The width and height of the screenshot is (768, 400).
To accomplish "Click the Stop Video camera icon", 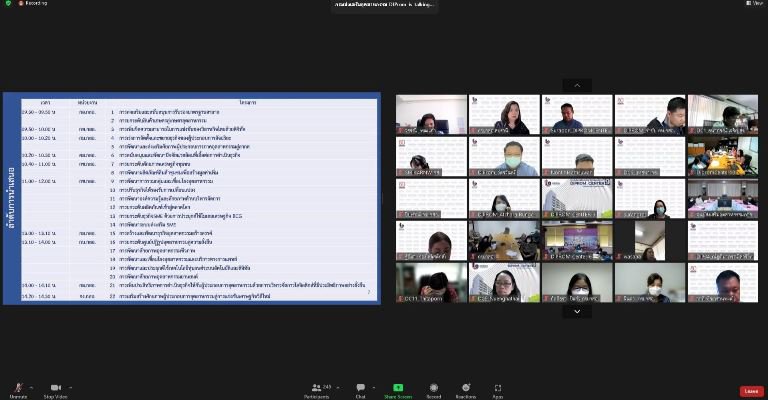I will point(55,387).
